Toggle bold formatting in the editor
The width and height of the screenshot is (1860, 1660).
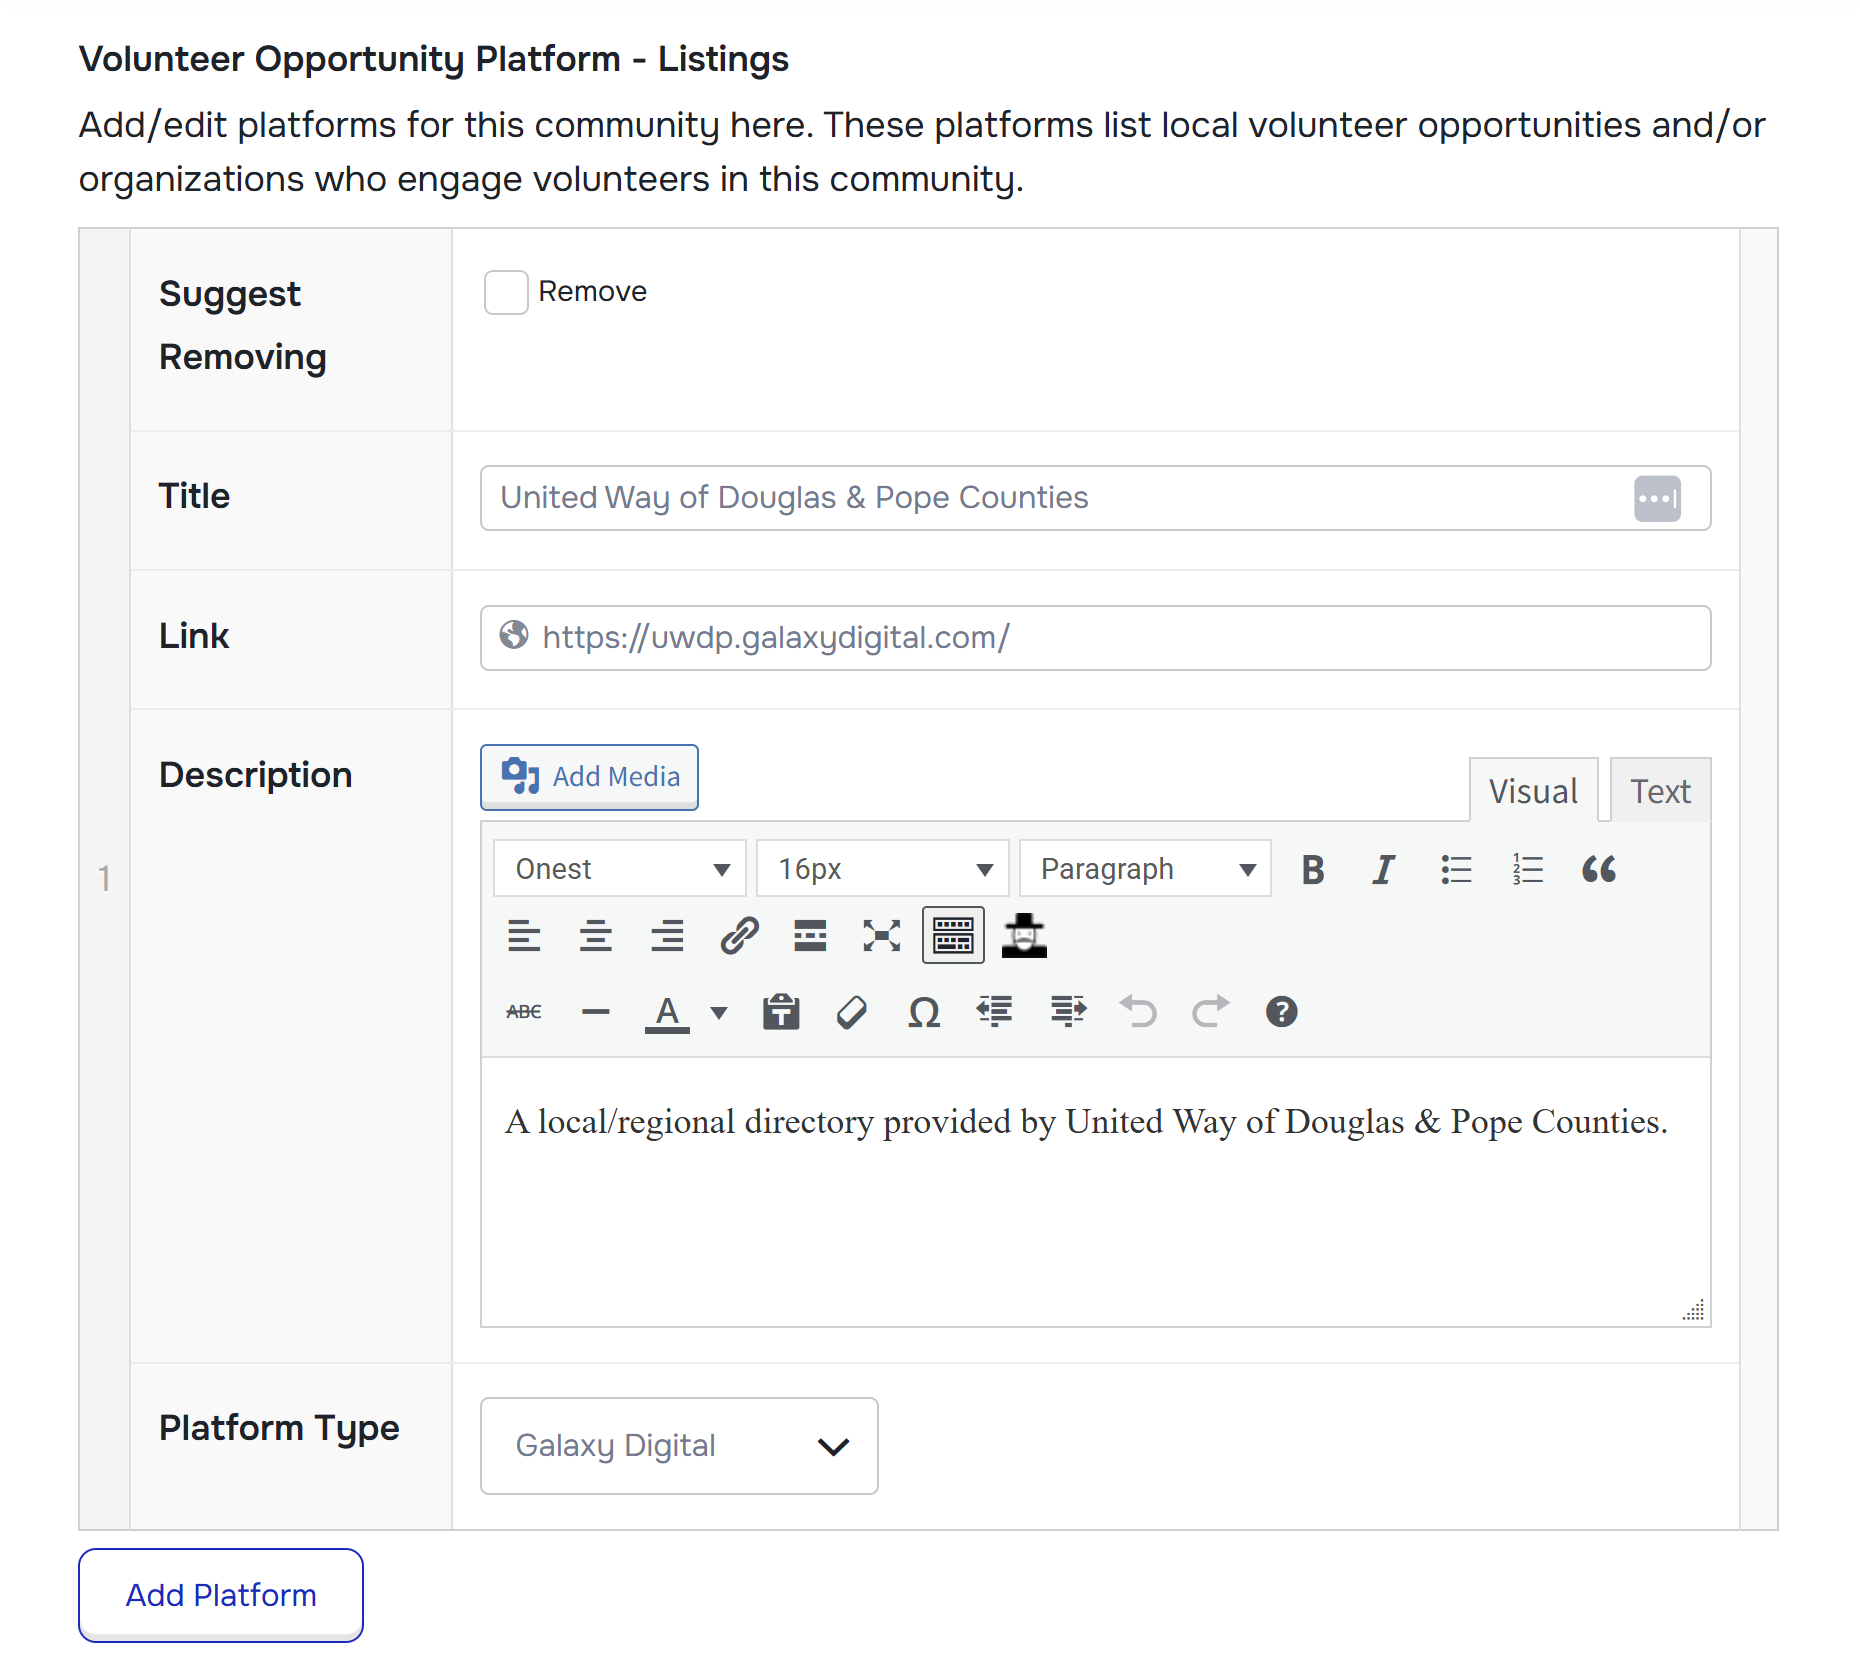[1313, 870]
